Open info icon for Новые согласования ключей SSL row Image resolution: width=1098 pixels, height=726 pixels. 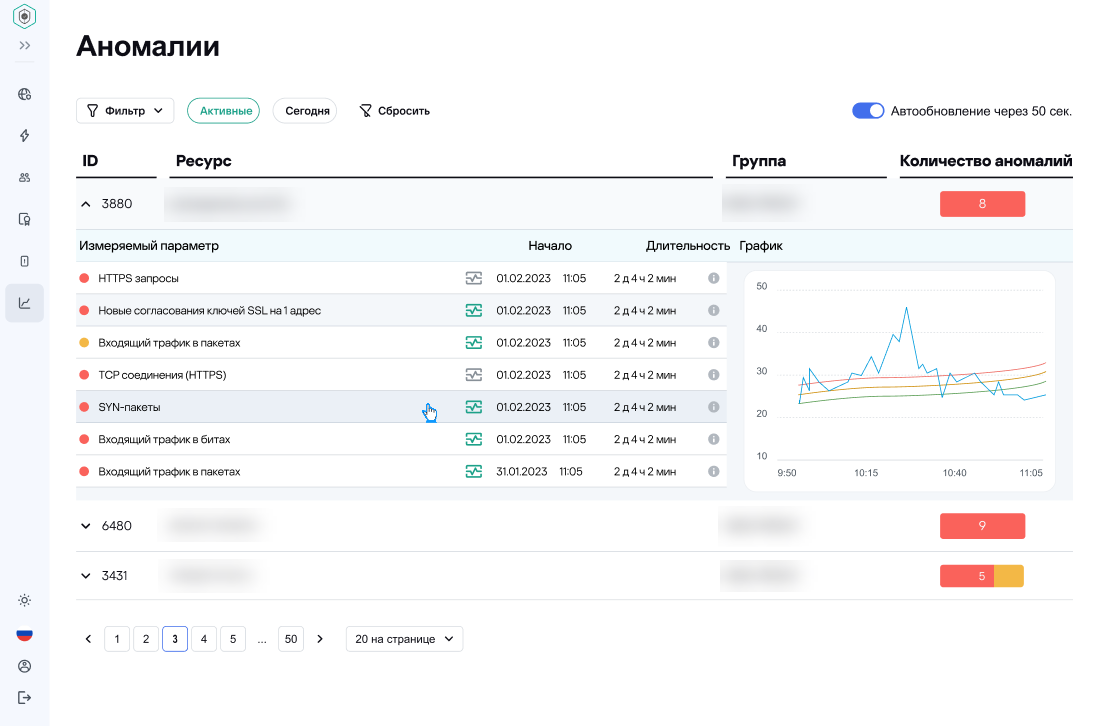pos(714,310)
